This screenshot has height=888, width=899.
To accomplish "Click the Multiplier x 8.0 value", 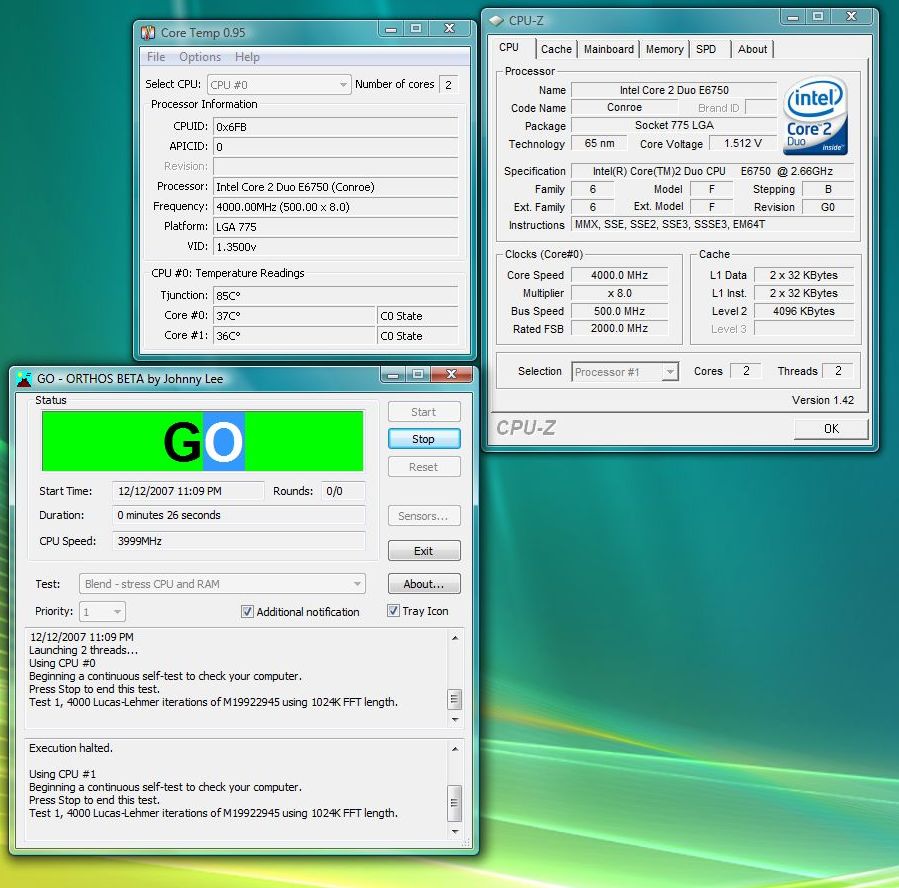I will pos(619,293).
